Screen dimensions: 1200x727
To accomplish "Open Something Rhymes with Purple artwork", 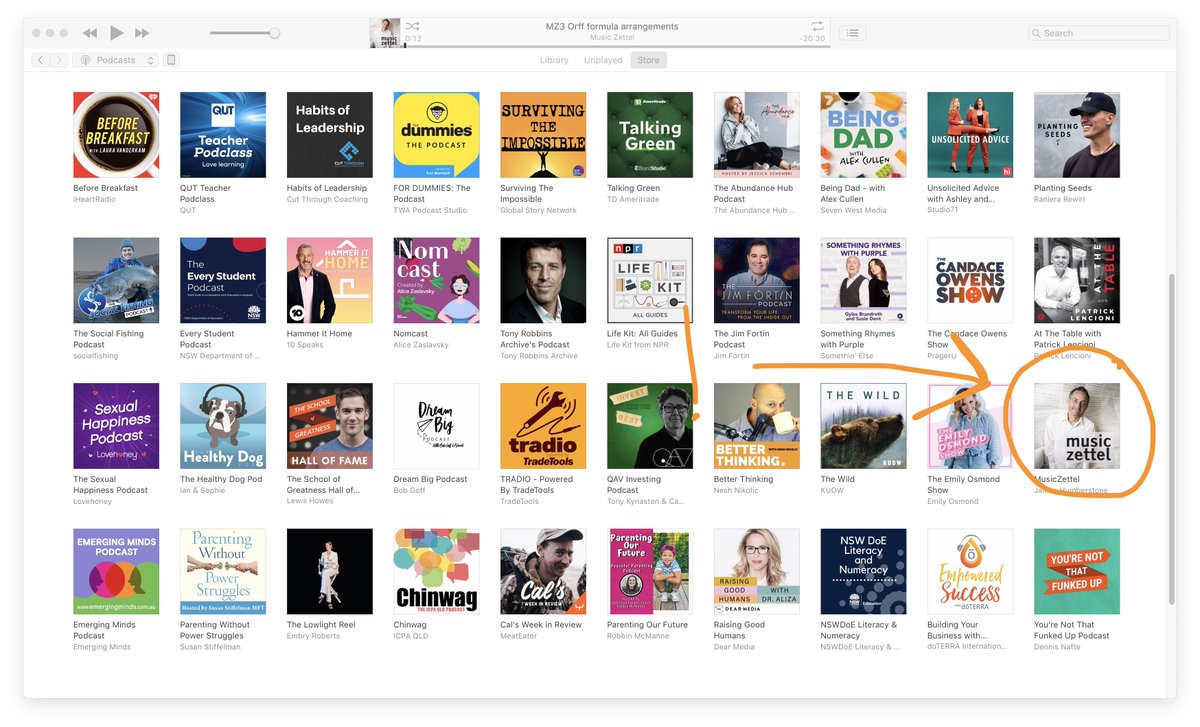I will click(864, 281).
